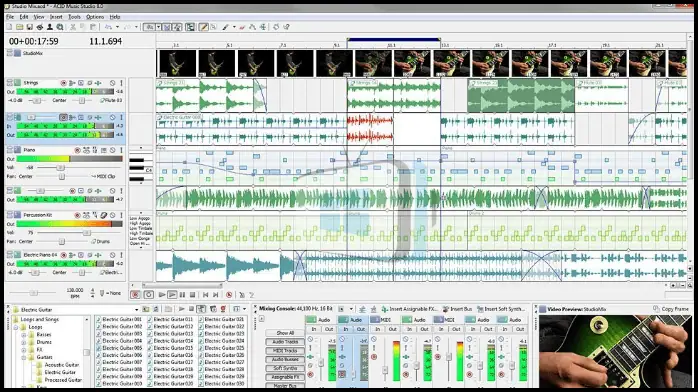
Task: Open the Options menu
Action: tap(95, 17)
